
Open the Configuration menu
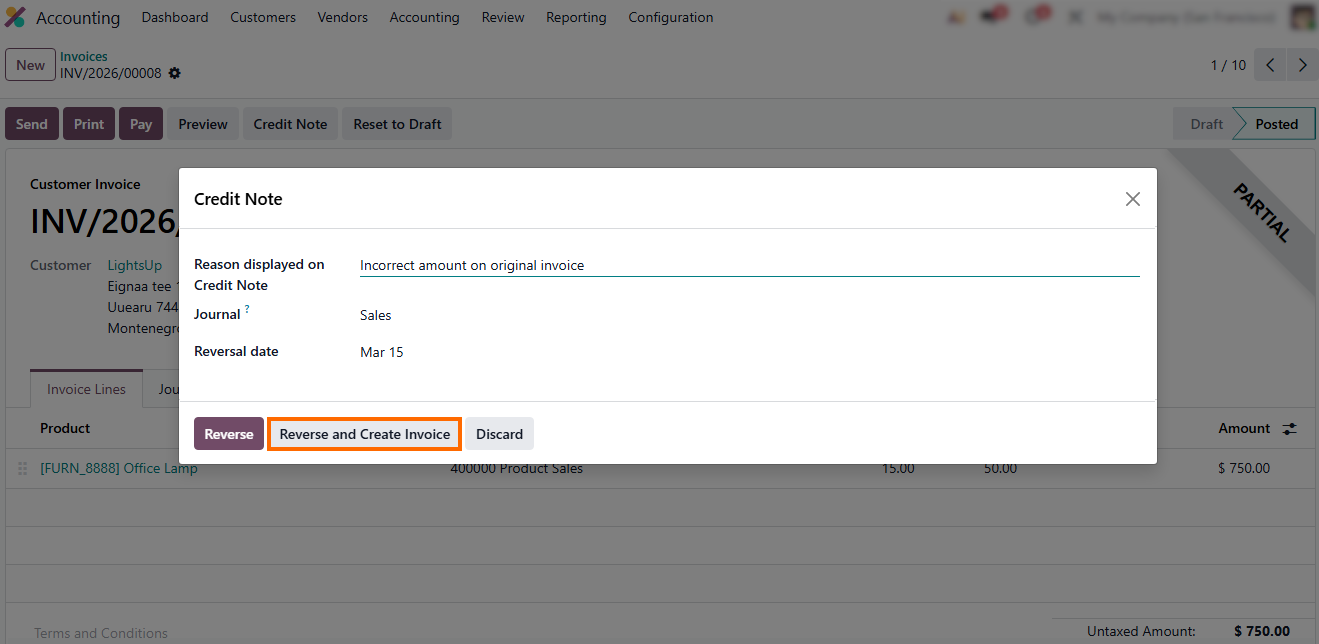tap(670, 17)
